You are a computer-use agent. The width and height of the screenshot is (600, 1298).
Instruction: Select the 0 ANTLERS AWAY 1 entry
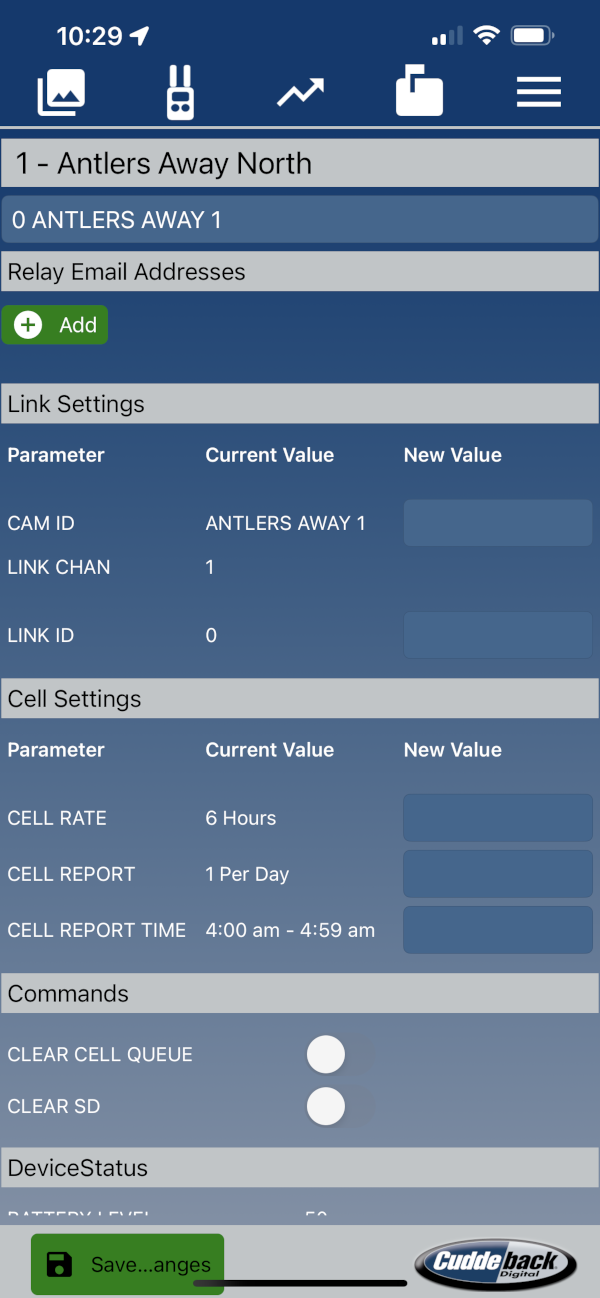click(x=300, y=220)
